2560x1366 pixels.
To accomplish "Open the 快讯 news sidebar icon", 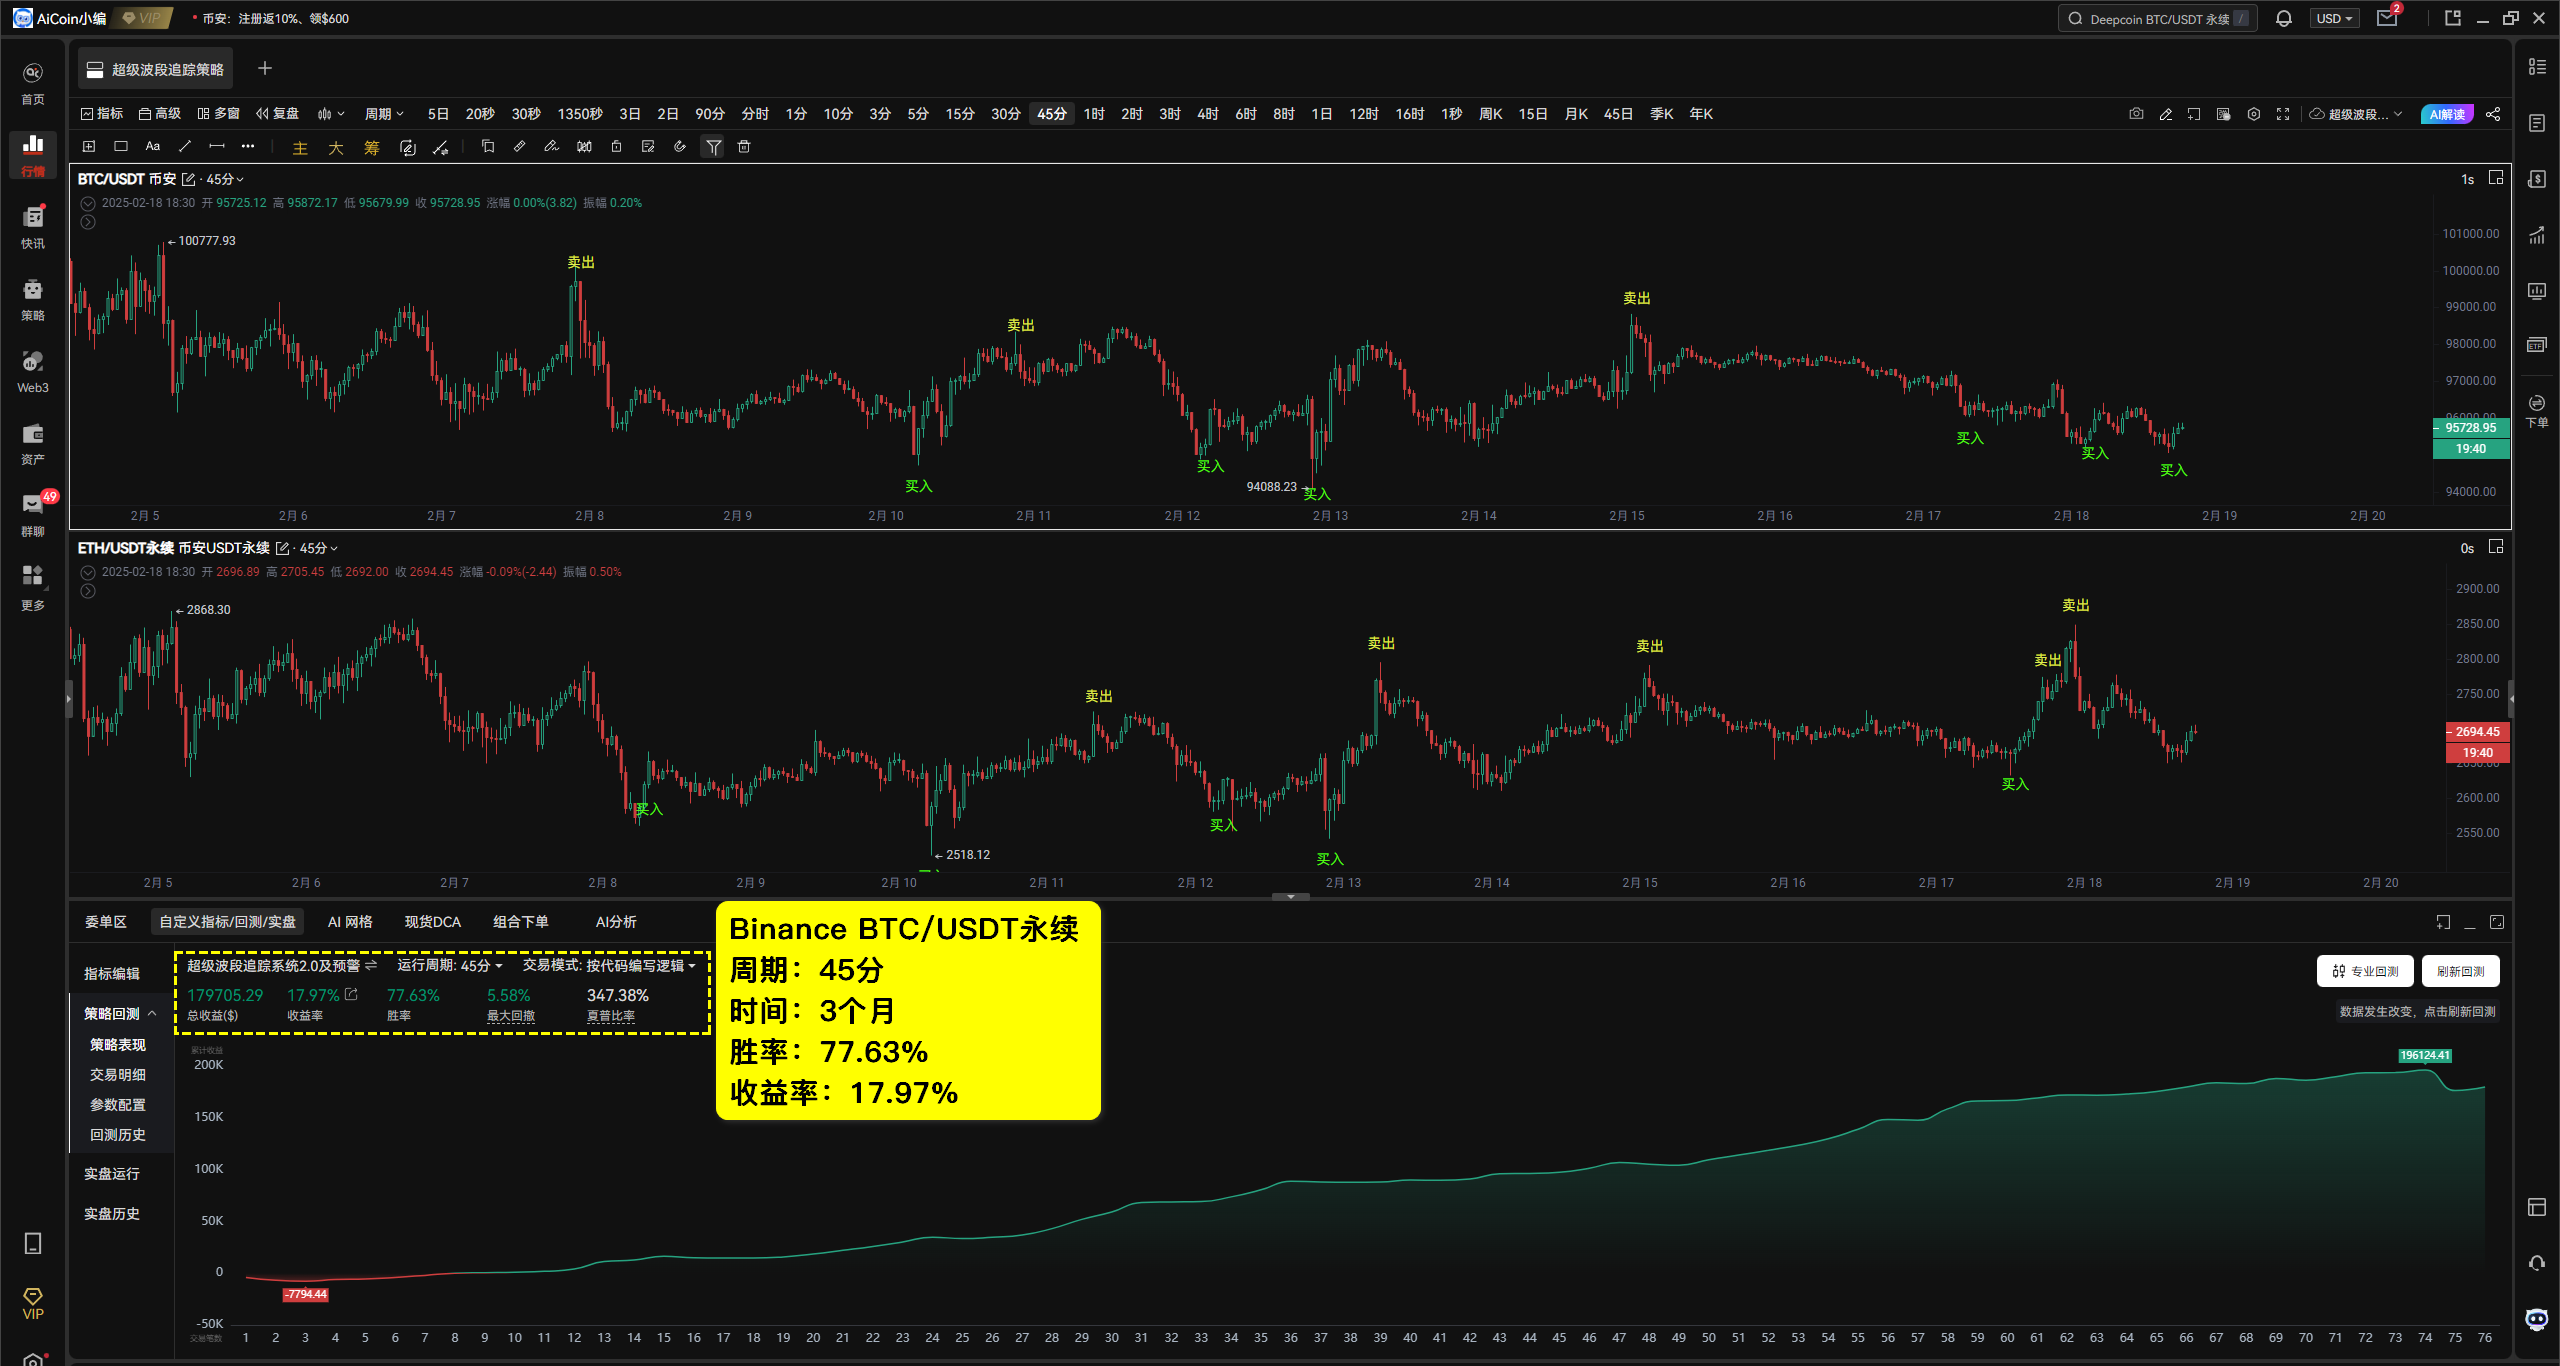I will pyautogui.click(x=33, y=227).
